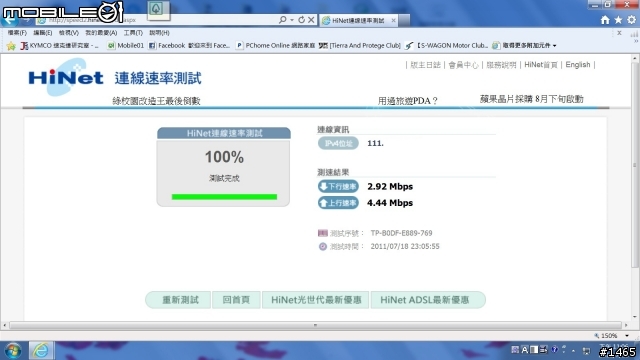640x360 pixels.
Task: Expand the address bar search dropdown arrow
Action: [292, 20]
